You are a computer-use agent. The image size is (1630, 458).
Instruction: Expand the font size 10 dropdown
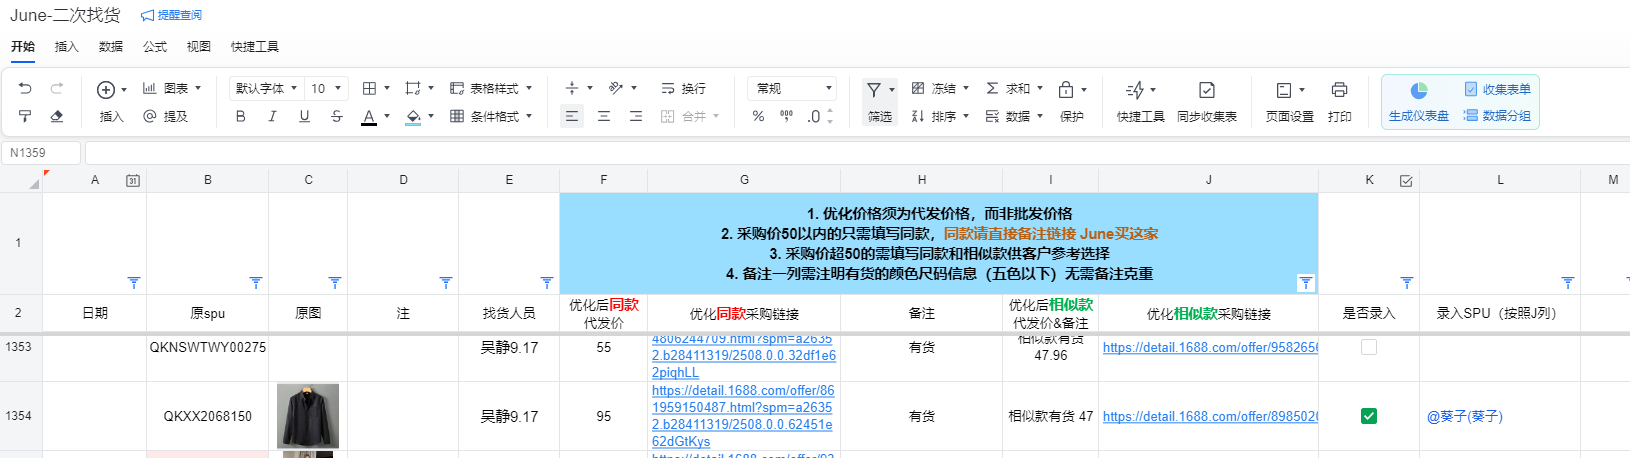tap(327, 89)
